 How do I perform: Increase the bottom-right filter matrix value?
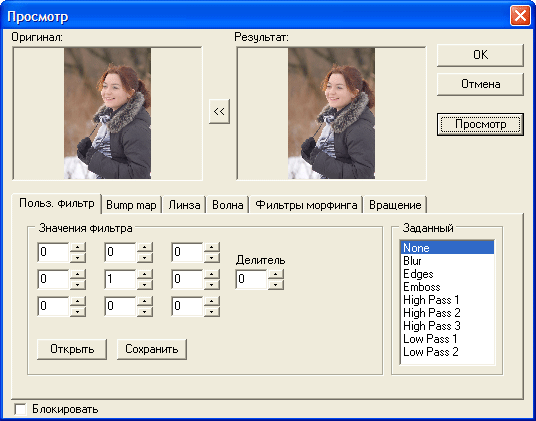[x=212, y=301]
